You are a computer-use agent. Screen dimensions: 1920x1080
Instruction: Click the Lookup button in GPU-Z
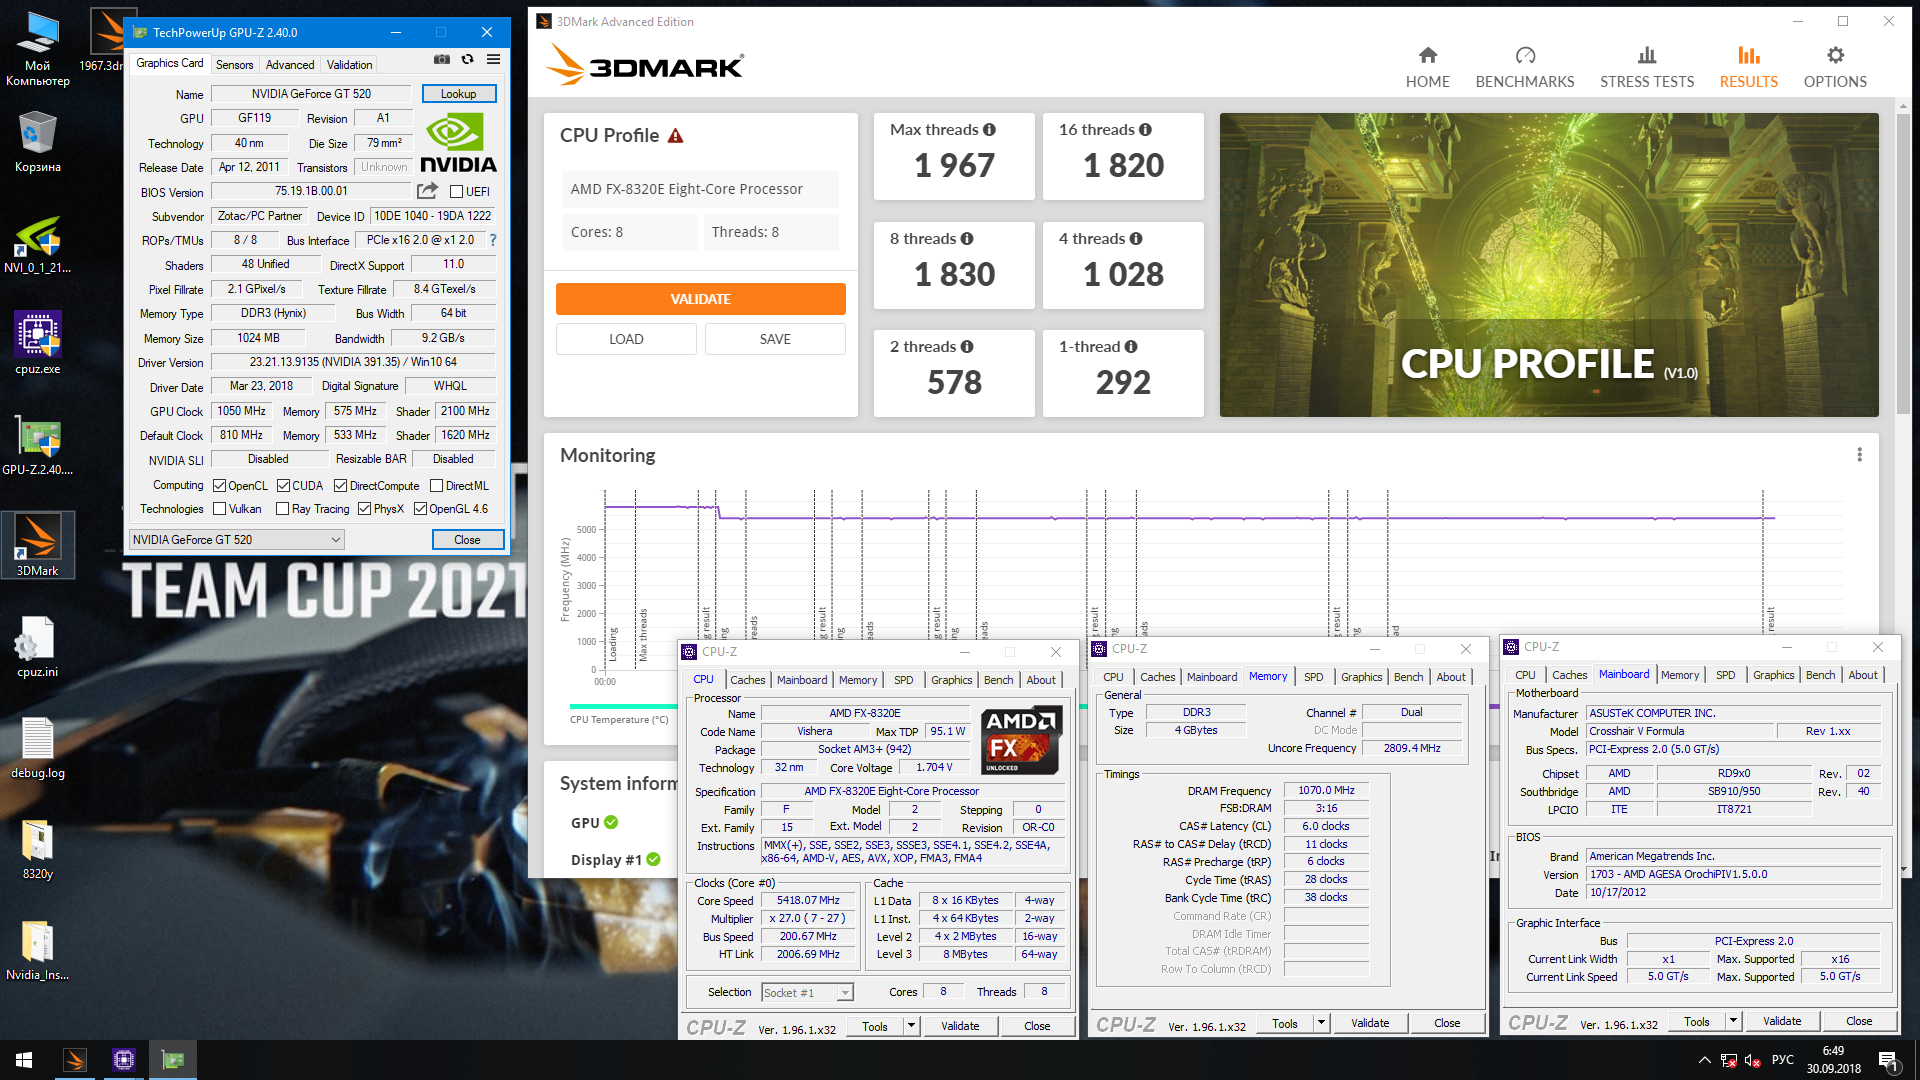click(x=459, y=94)
